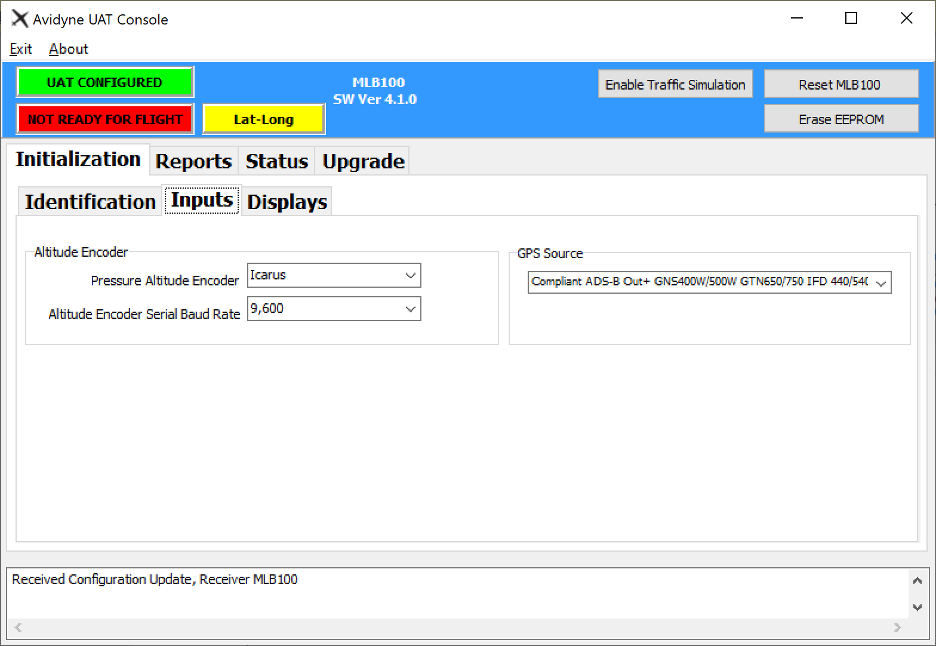936x646 pixels.
Task: Click the yellow Lat-Long indicator
Action: click(x=264, y=119)
